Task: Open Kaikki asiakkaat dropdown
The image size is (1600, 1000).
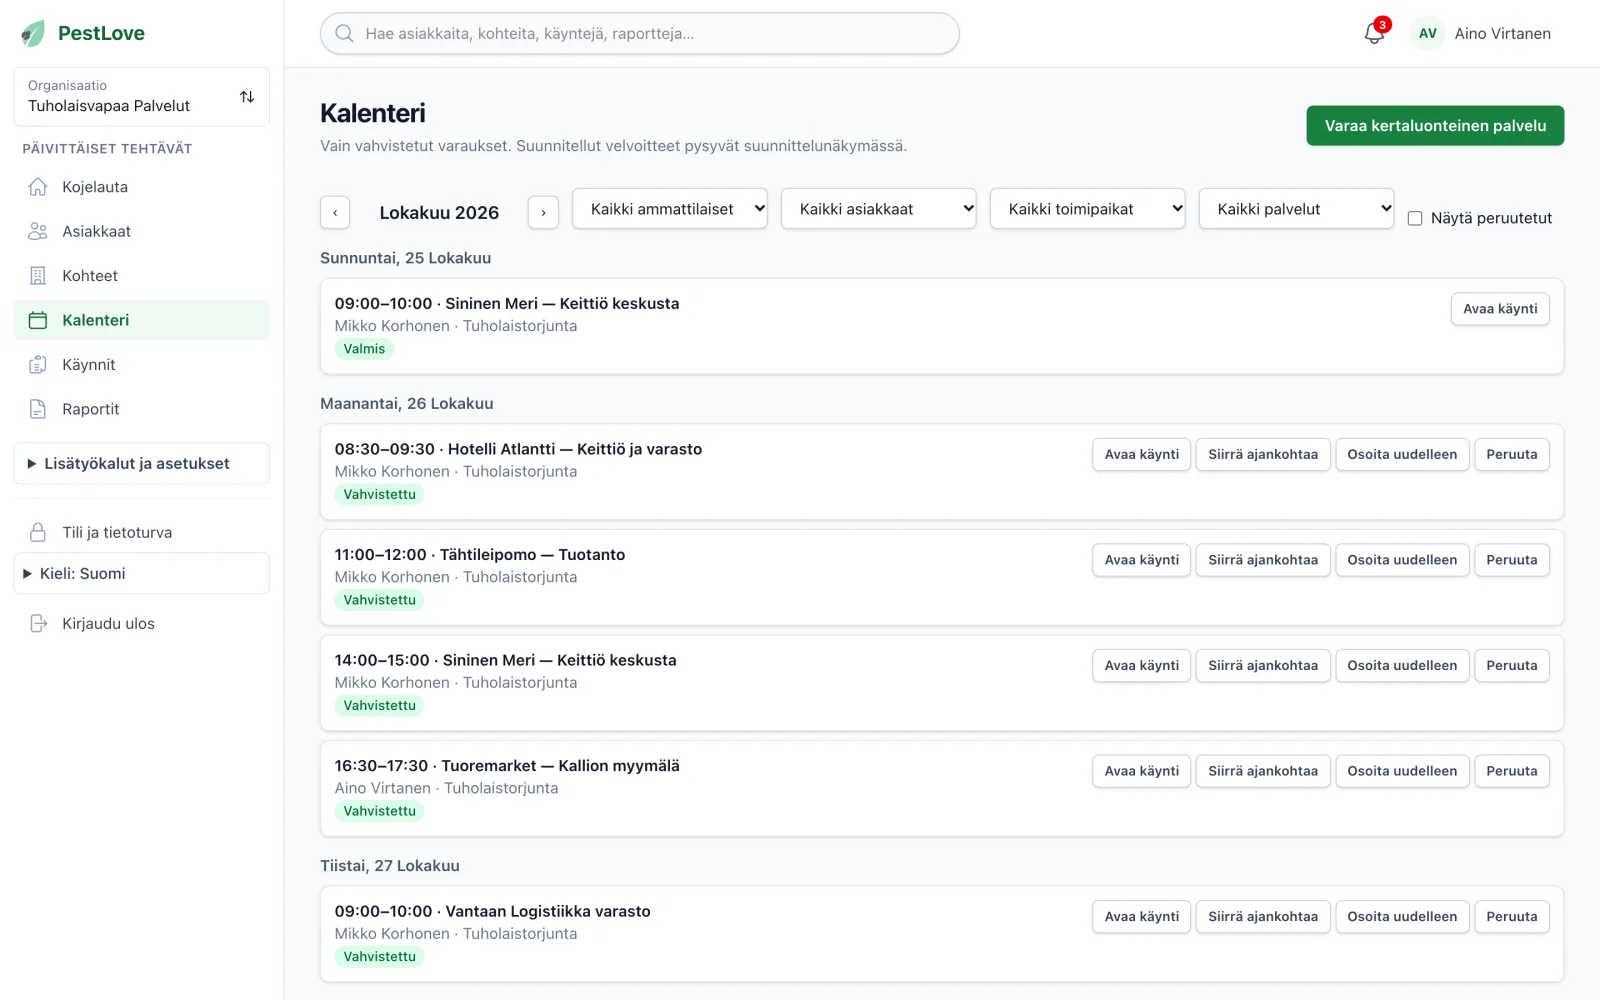Action: [878, 209]
